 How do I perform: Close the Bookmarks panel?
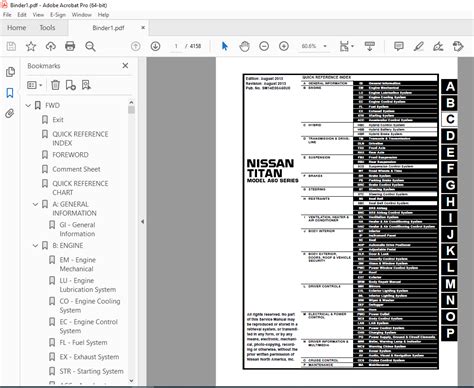tap(125, 66)
